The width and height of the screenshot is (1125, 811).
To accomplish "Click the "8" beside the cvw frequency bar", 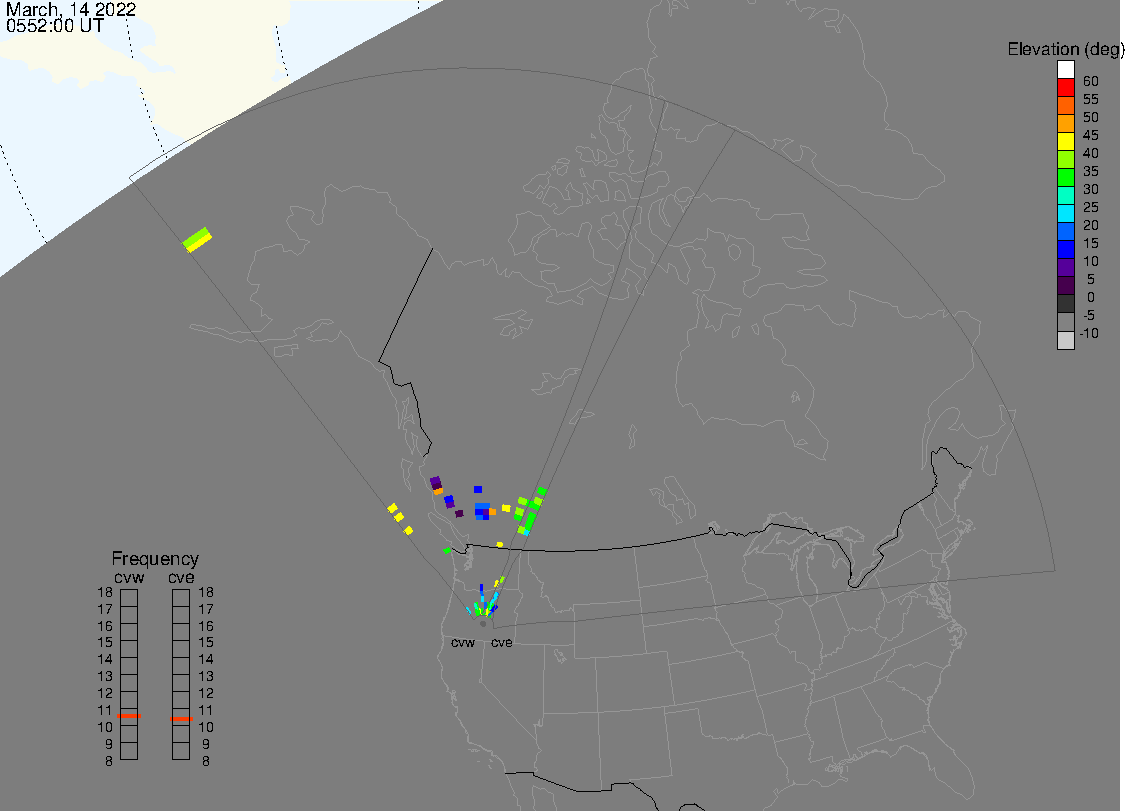I will coord(109,761).
